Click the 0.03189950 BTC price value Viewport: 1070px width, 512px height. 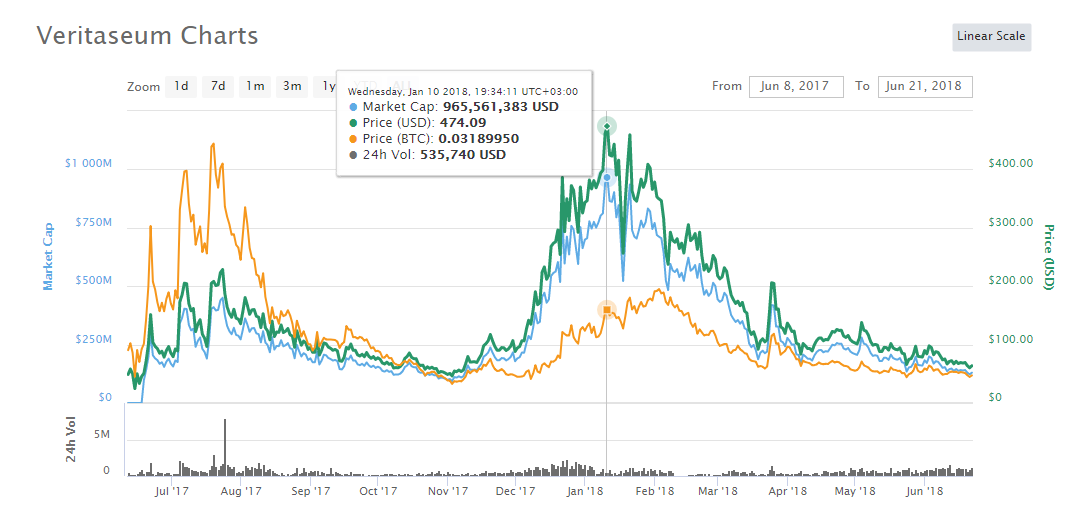coord(479,139)
